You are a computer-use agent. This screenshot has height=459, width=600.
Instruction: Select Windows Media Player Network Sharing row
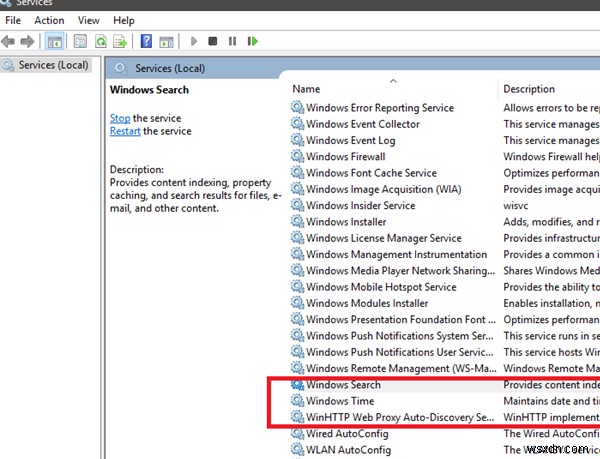(x=445, y=270)
